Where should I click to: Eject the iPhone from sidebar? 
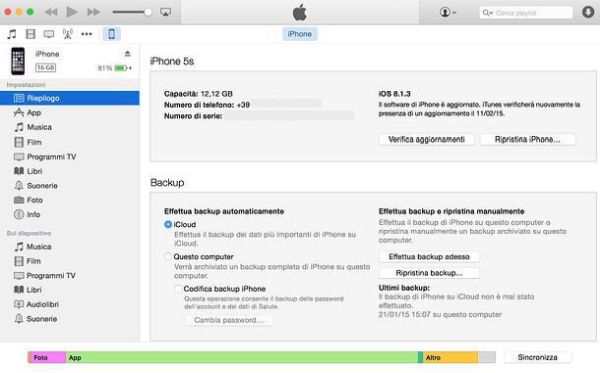(x=127, y=54)
